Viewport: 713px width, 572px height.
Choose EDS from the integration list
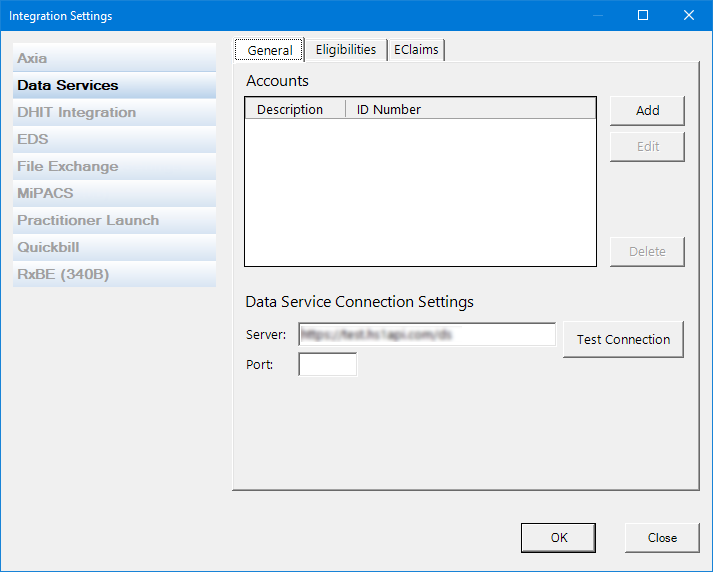tap(114, 139)
